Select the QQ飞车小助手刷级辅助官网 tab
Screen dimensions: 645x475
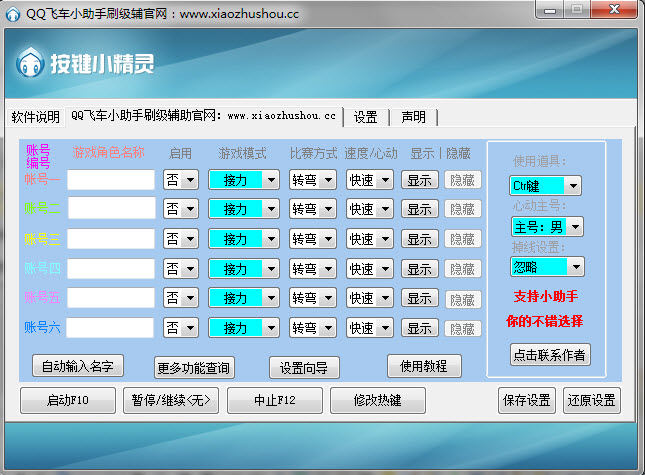(204, 116)
